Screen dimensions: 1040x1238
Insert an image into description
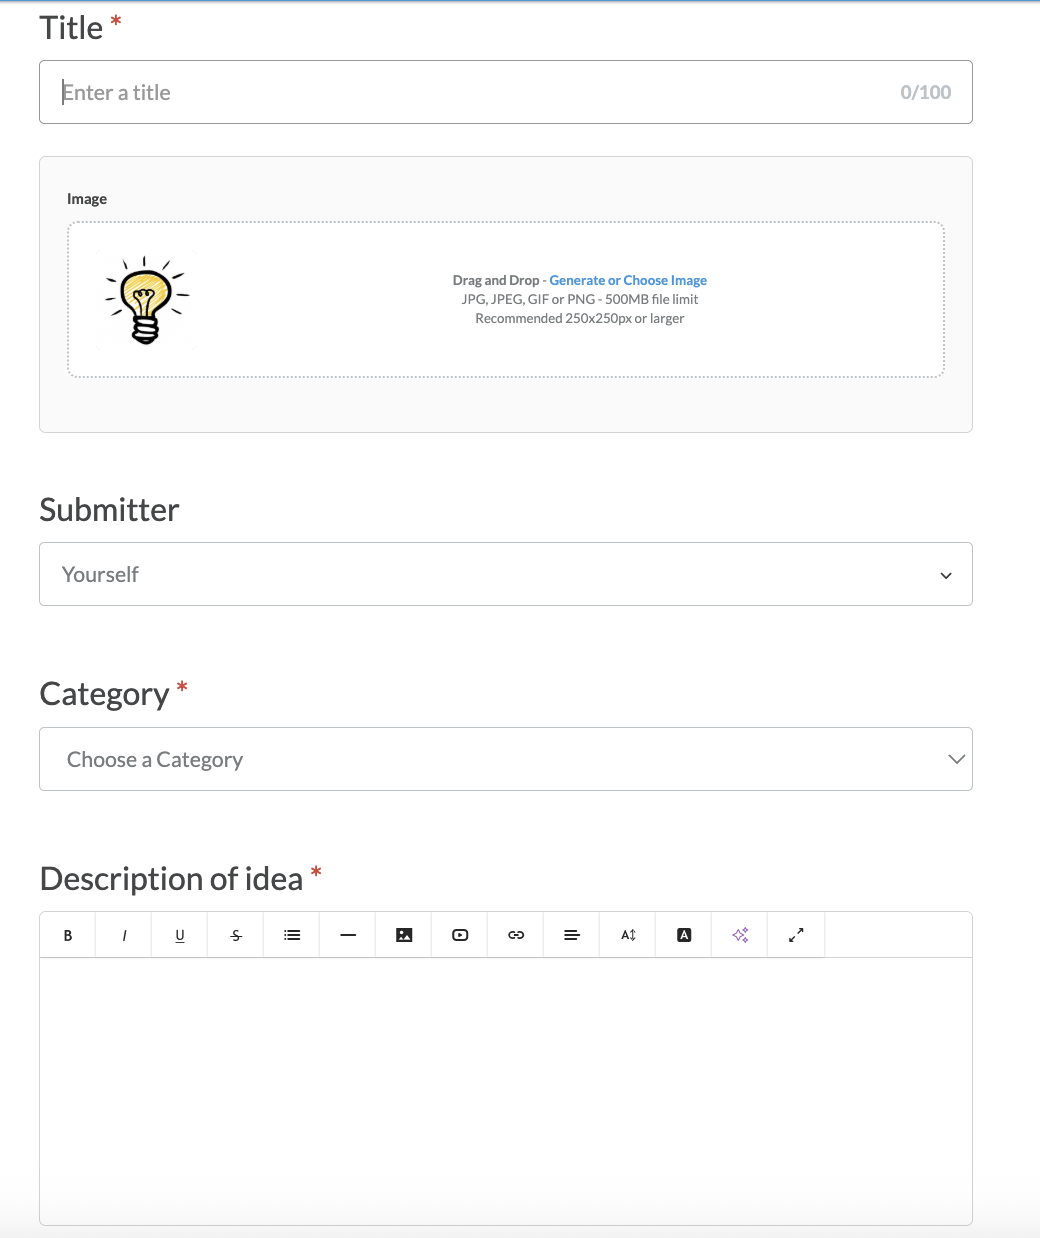(x=404, y=935)
